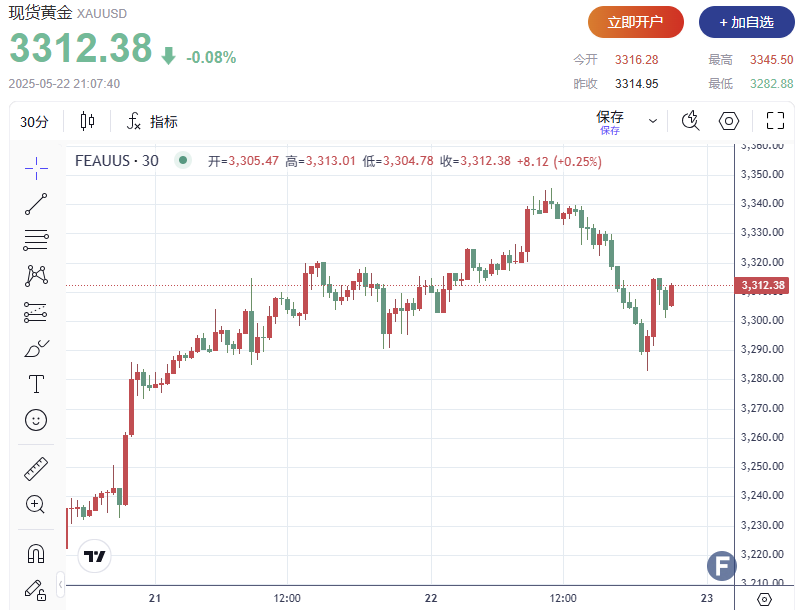Open the emoji icons tool
797x610 pixels.
pyautogui.click(x=36, y=420)
